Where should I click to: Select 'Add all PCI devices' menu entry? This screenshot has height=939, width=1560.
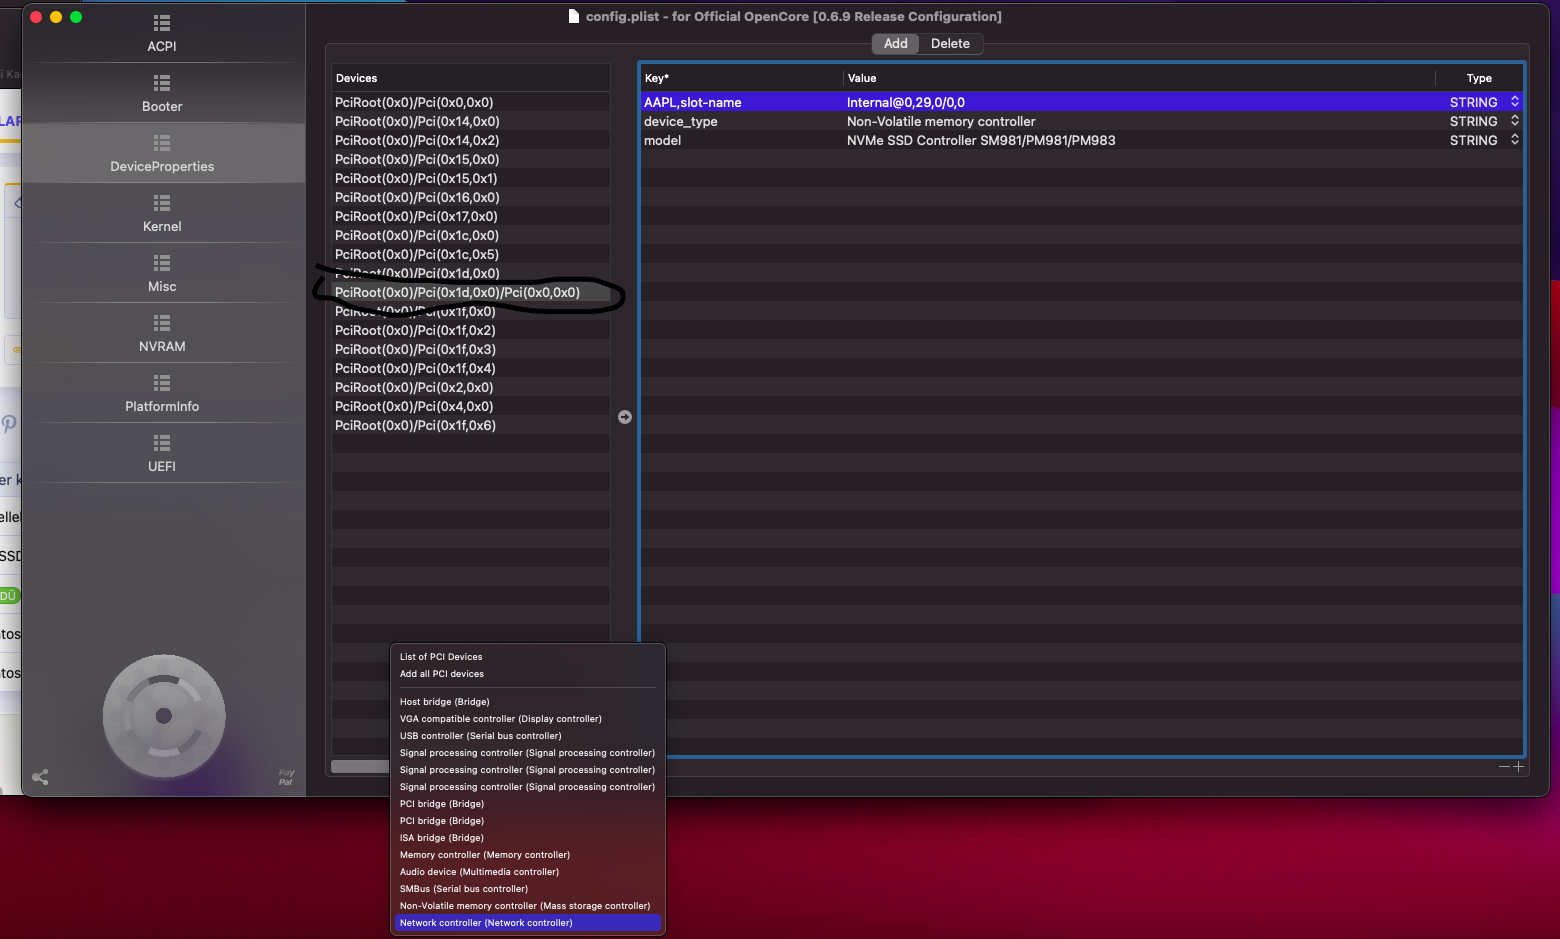[x=442, y=674]
